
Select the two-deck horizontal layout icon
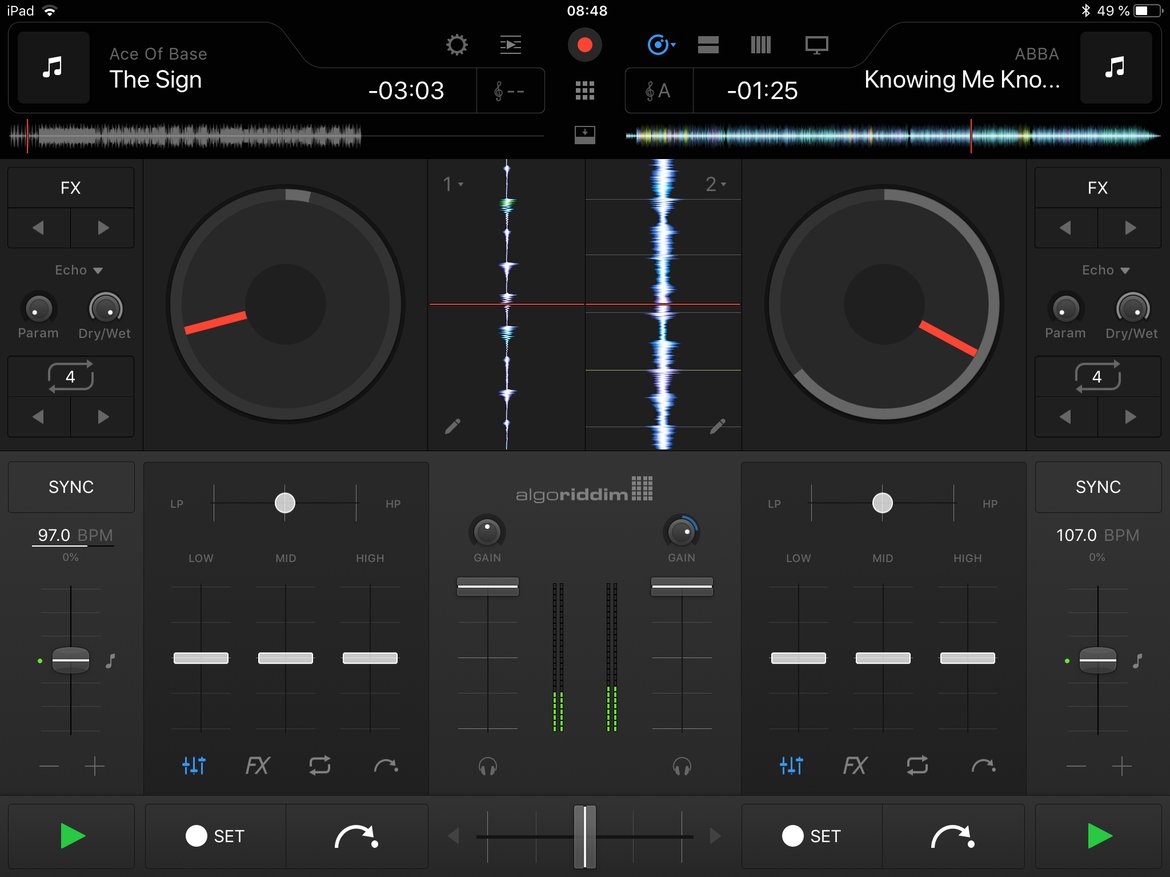point(708,45)
